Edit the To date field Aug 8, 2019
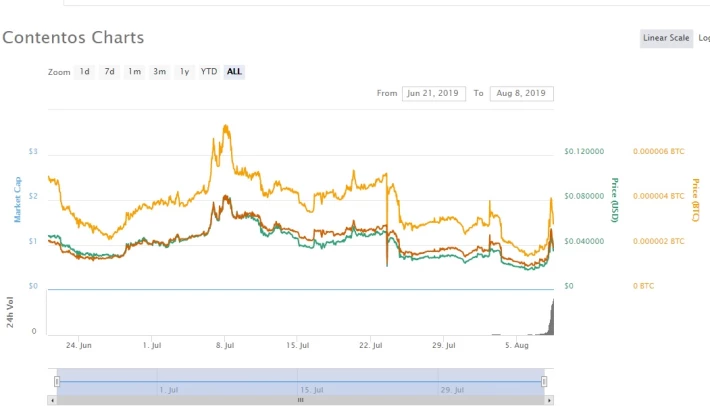This screenshot has width=710, height=406. [521, 93]
